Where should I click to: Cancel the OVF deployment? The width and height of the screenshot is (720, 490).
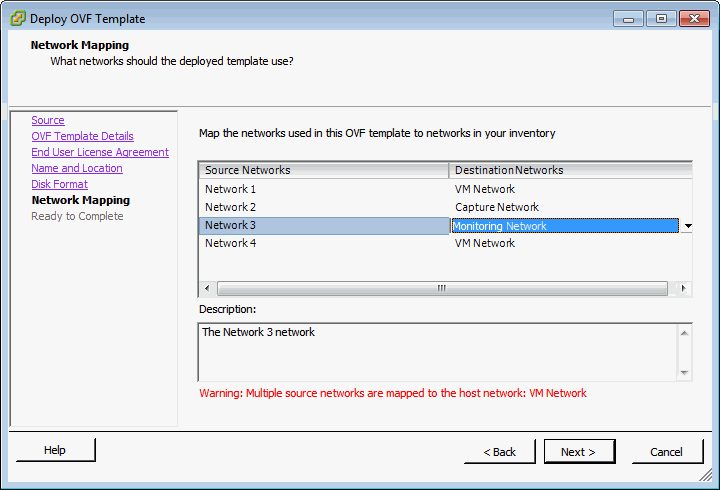click(x=666, y=452)
